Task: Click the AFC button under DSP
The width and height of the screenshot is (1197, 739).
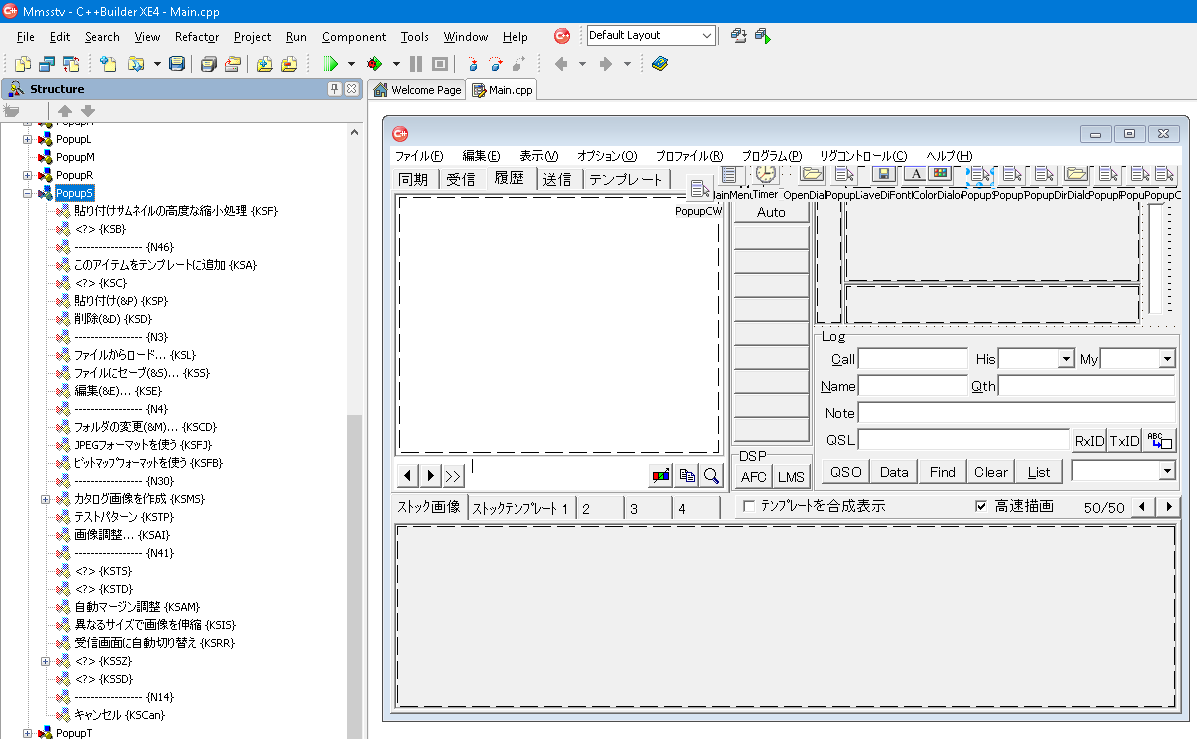Action: point(753,477)
